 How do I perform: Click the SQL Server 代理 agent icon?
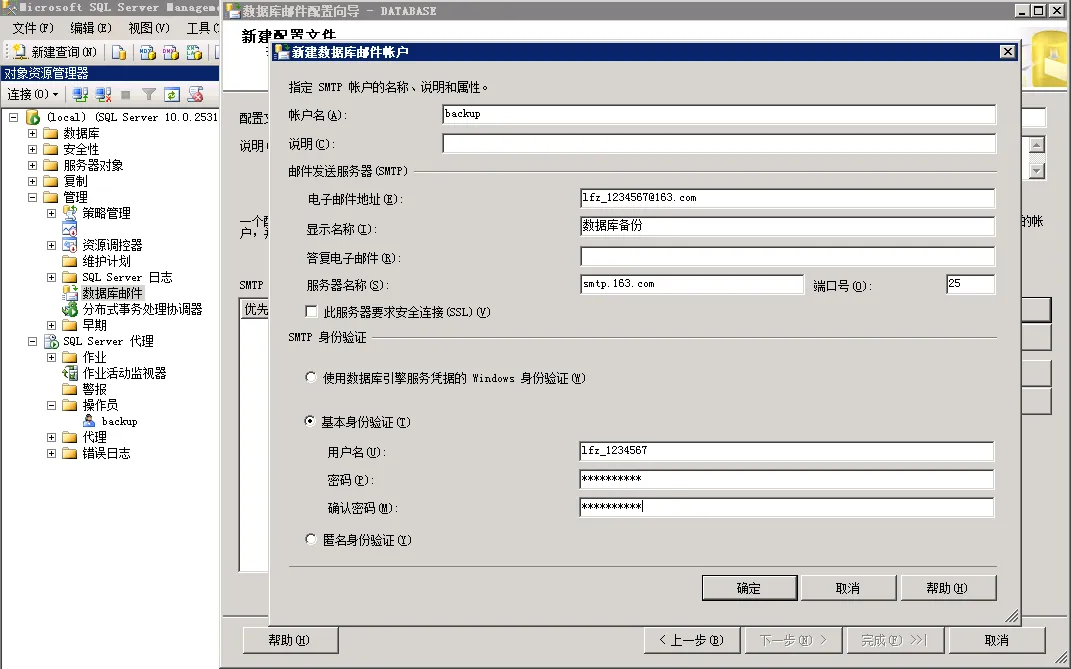click(51, 341)
